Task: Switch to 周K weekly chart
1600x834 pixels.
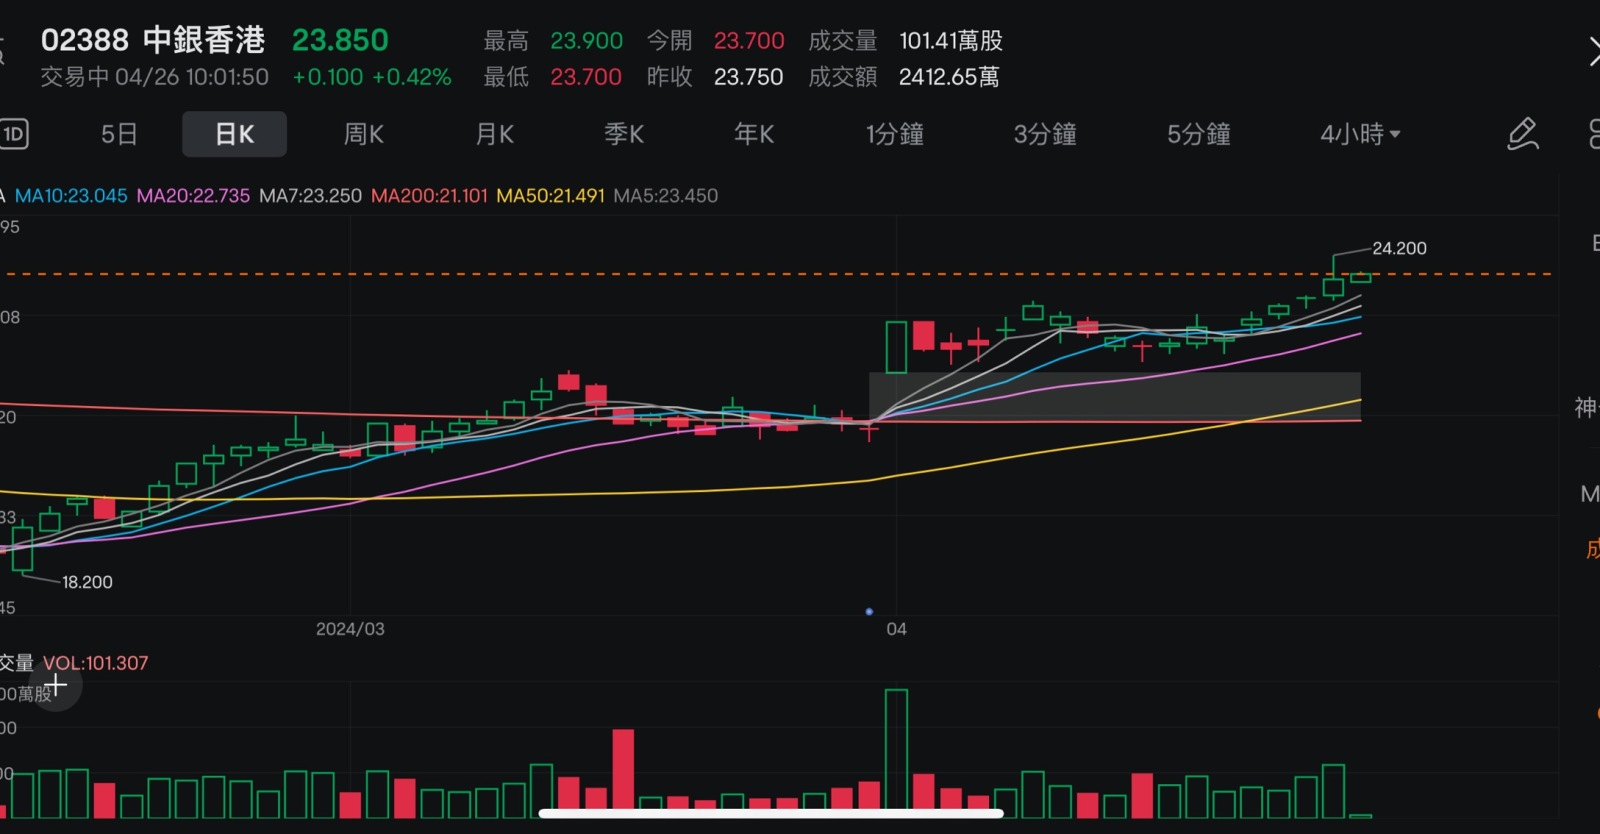Action: click(x=364, y=134)
